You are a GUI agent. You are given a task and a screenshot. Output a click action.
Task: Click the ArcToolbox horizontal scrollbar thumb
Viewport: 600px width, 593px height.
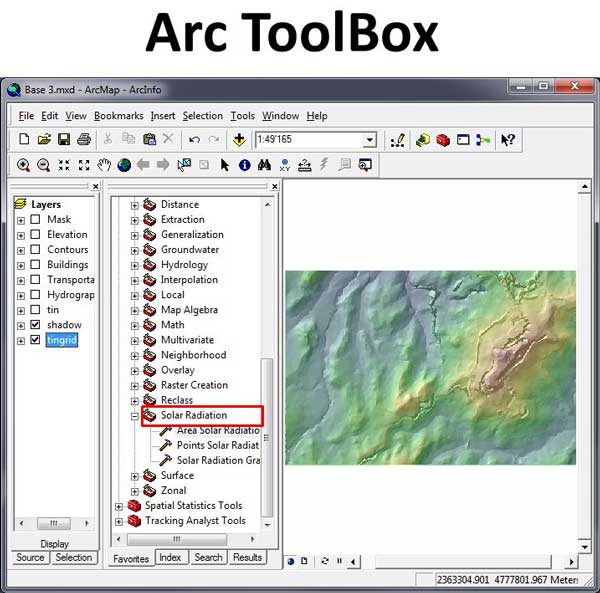(x=177, y=539)
